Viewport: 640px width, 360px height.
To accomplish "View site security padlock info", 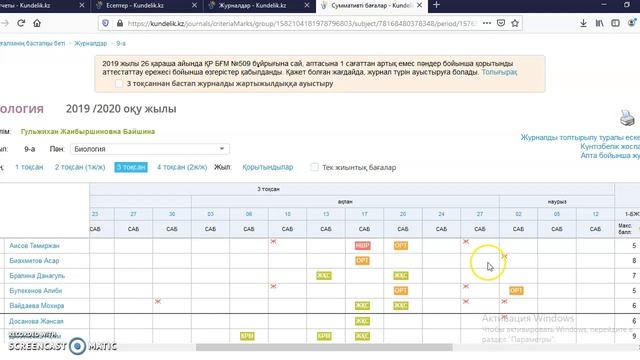I will coord(120,23).
